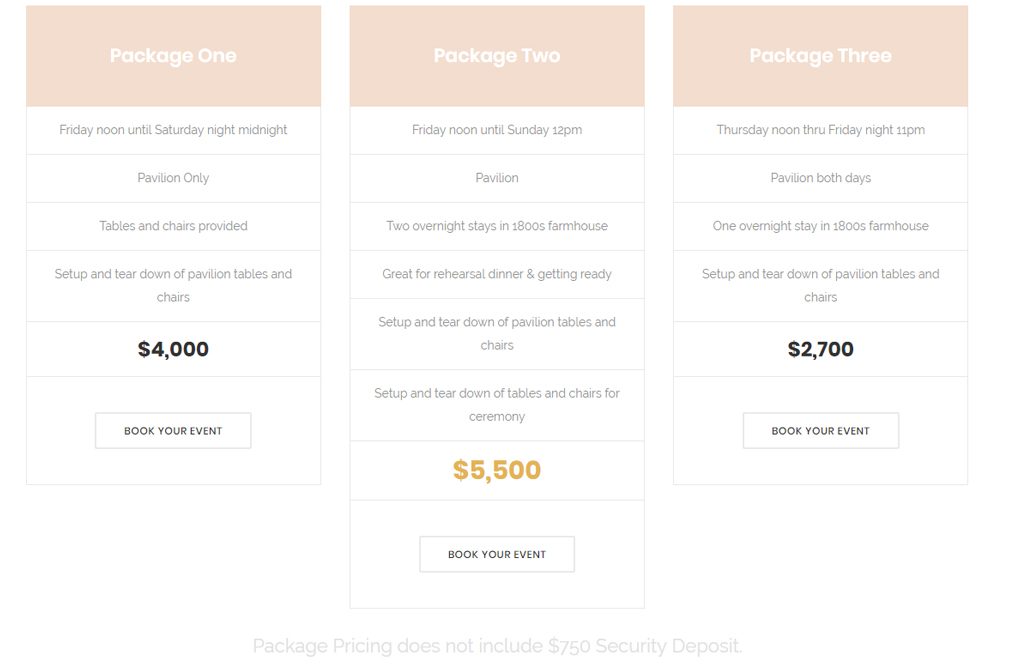Viewport: 1024px width, 666px height.
Task: Click Book Your Event under Package One
Action: tap(173, 430)
